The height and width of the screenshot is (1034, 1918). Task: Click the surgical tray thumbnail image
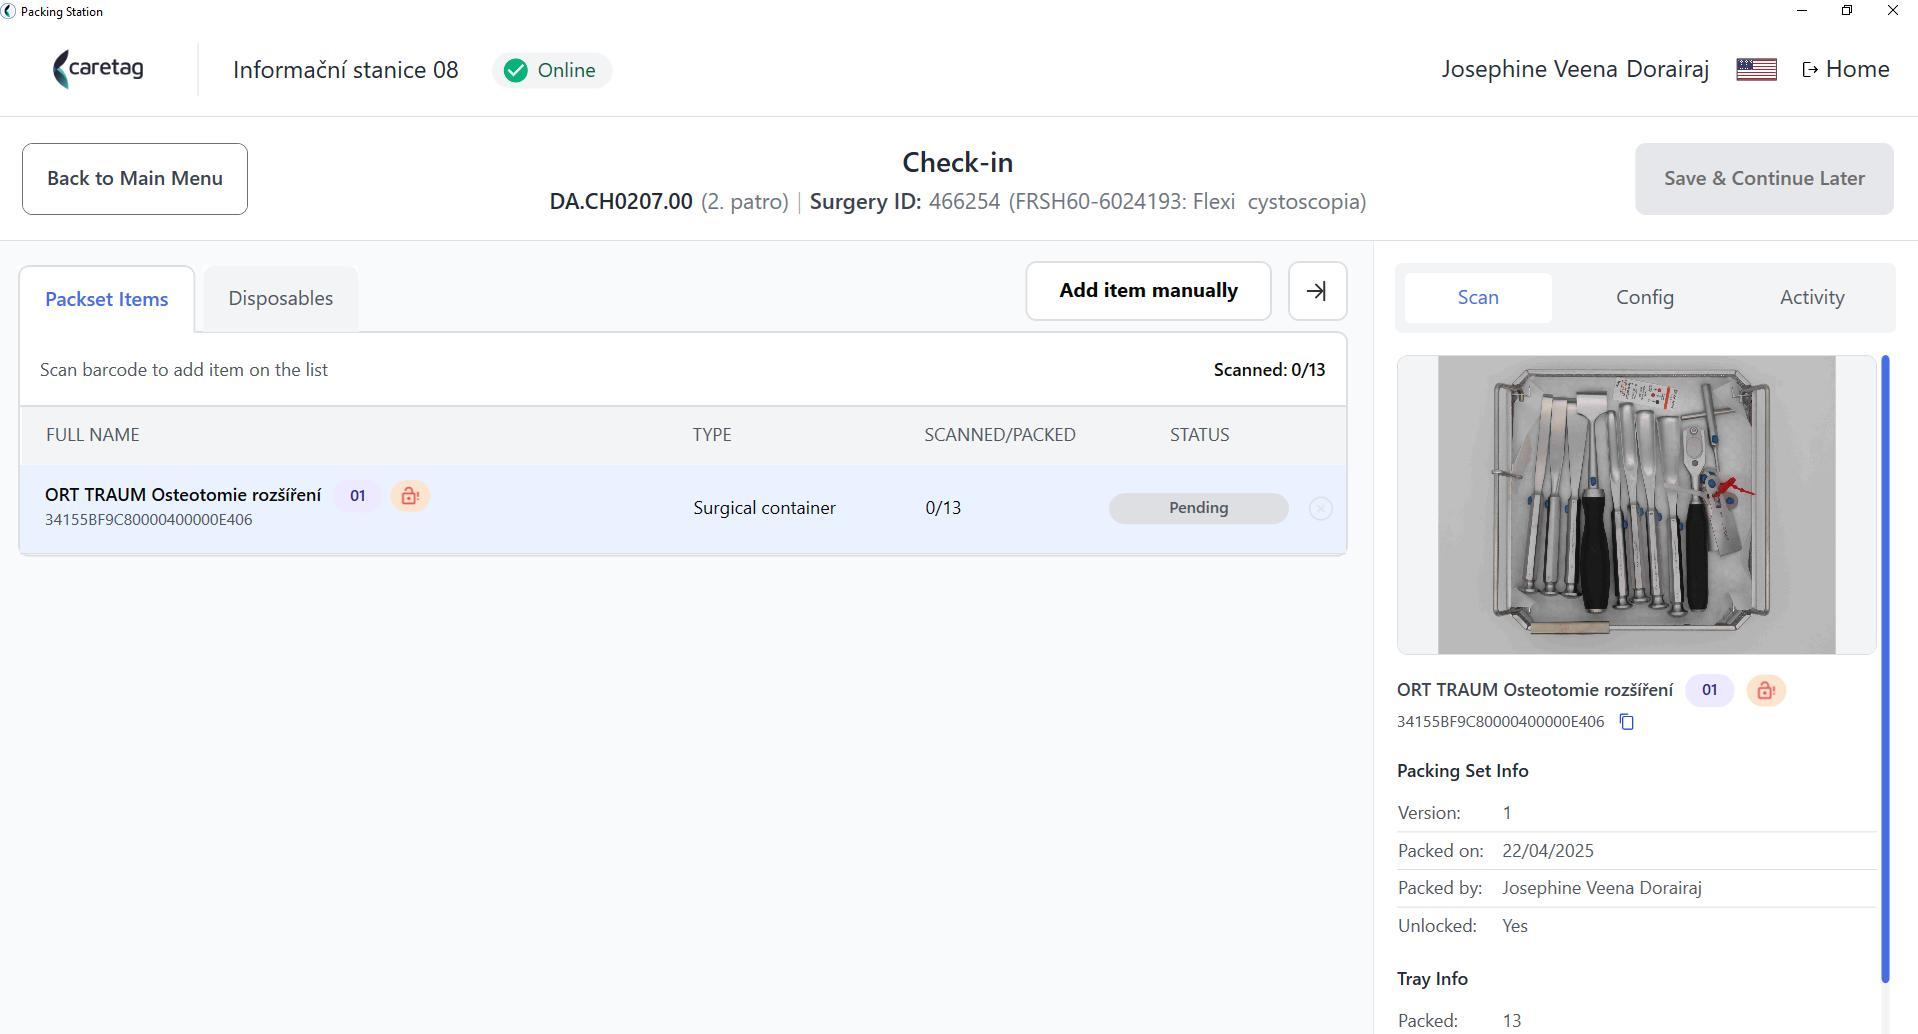[1636, 505]
